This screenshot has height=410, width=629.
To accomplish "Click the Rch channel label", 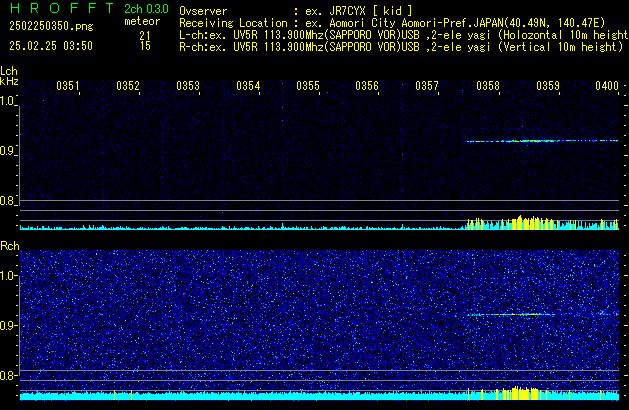I will [10, 246].
